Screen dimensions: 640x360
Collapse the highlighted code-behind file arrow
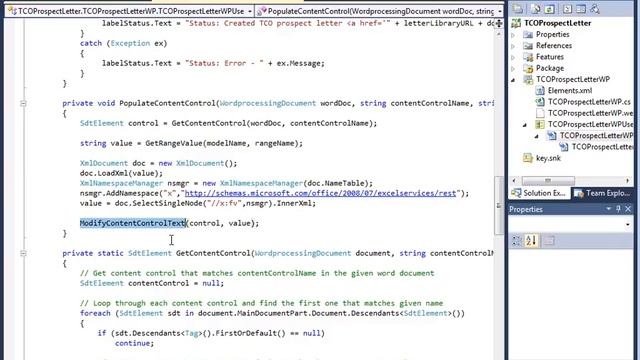537,136
